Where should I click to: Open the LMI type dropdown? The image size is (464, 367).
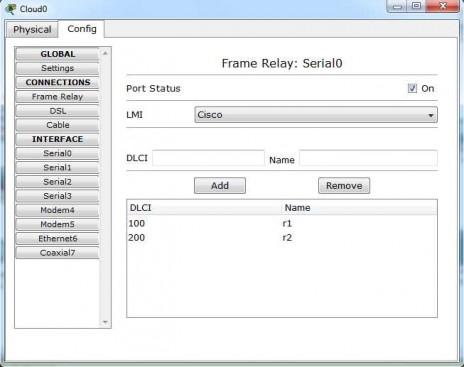(316, 115)
